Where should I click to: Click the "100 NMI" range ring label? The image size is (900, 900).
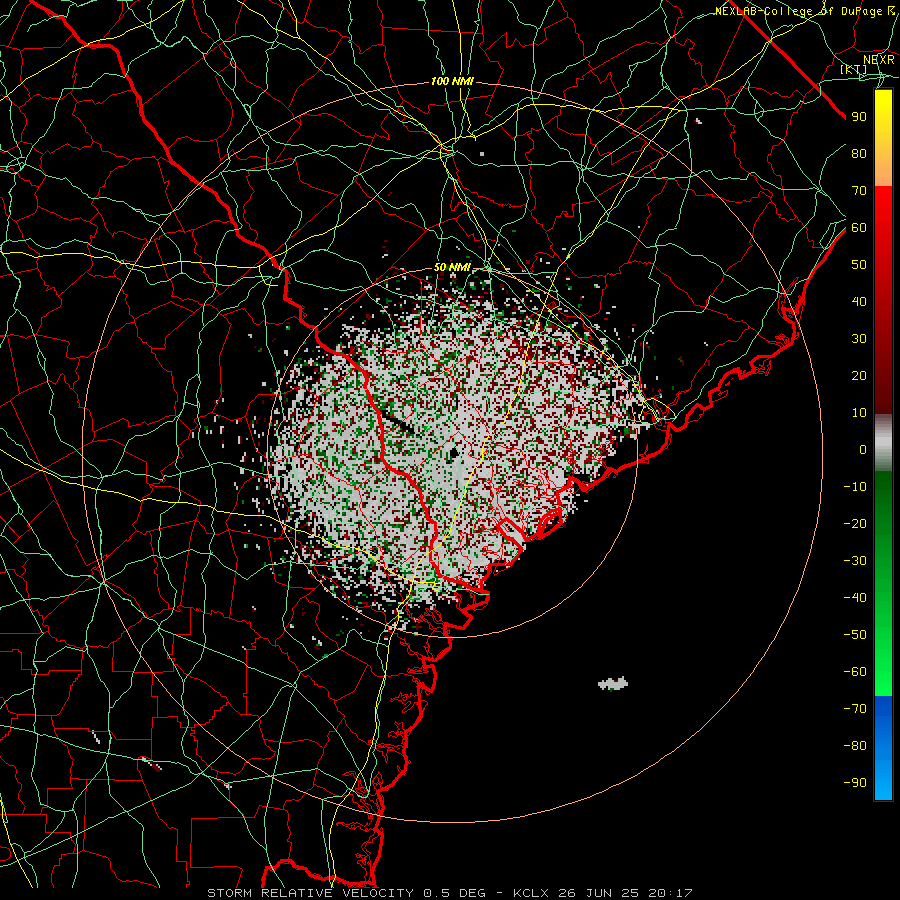[x=452, y=82]
